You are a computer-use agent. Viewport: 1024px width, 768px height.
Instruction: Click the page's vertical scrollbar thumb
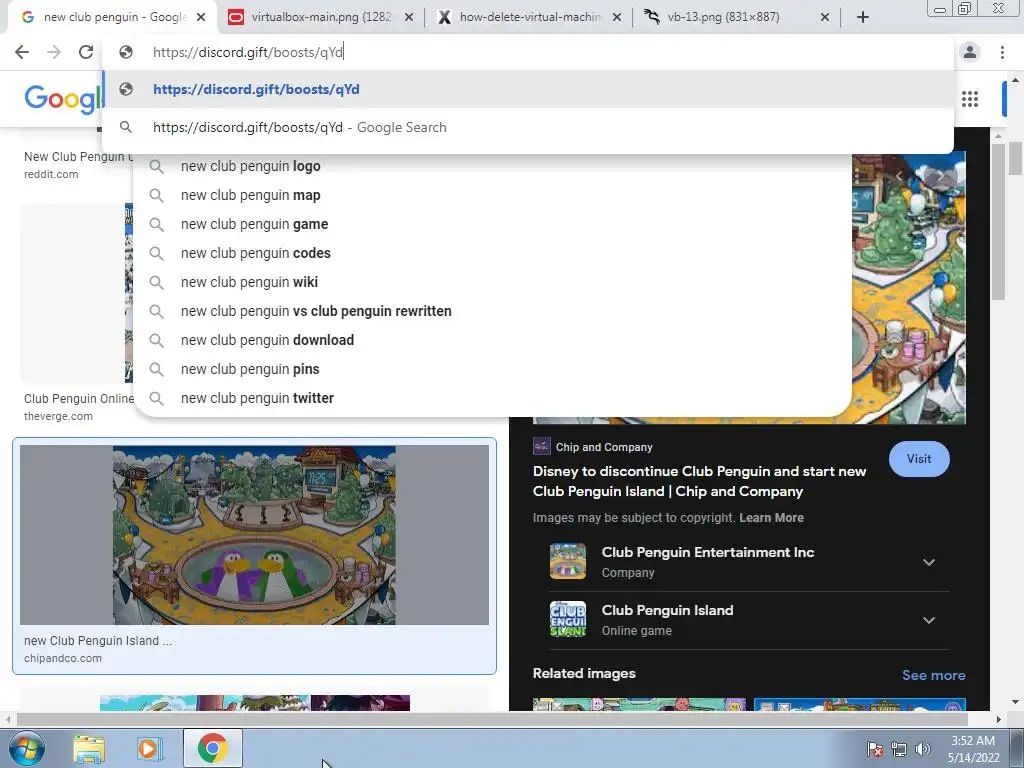tap(1015, 158)
